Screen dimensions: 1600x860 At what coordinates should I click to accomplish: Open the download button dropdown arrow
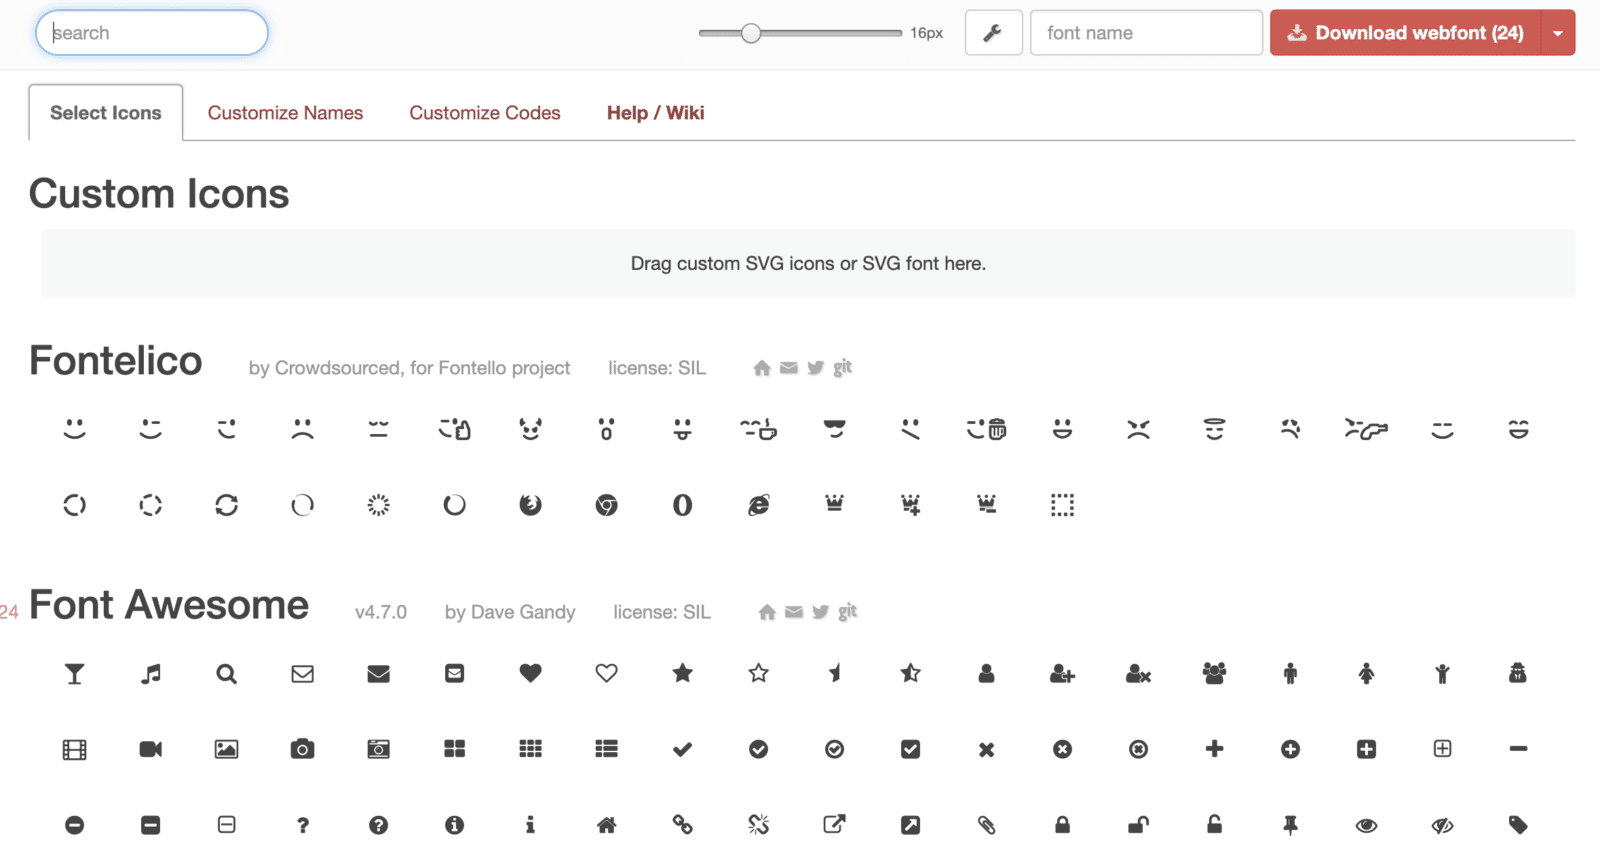coord(1557,33)
